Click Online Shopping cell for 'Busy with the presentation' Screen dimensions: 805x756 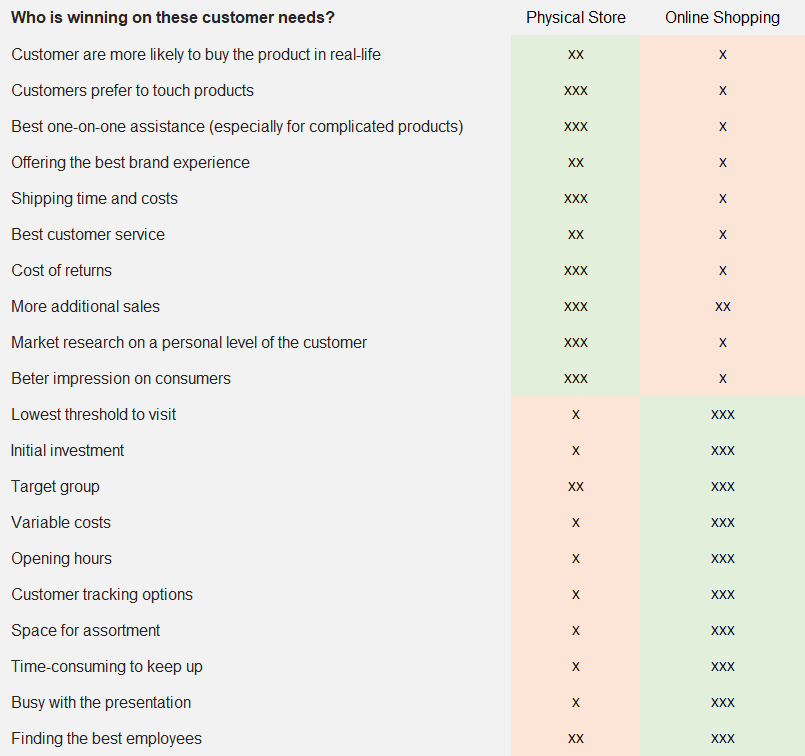(722, 703)
